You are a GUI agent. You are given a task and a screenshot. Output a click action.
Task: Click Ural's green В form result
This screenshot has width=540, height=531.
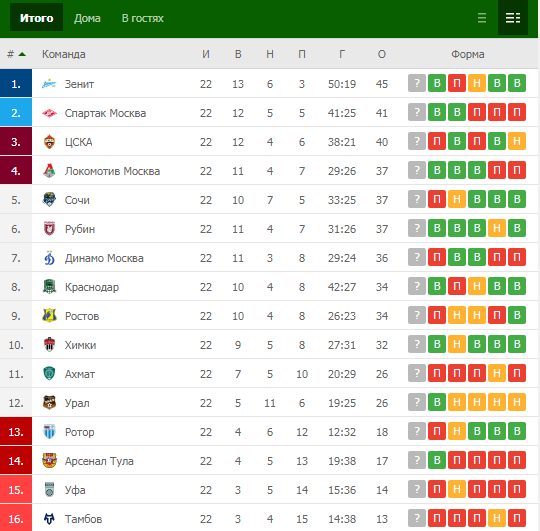point(437,402)
